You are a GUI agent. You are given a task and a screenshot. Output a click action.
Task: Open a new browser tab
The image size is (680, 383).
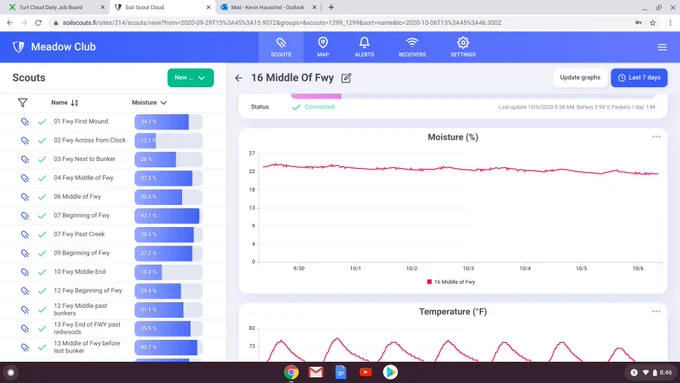click(331, 7)
